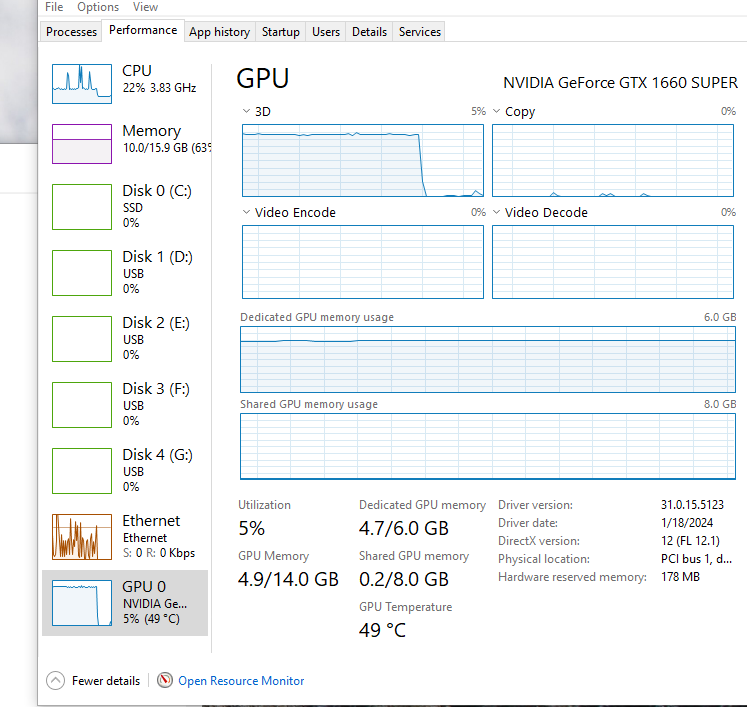Select the Performance tab
The height and width of the screenshot is (707, 747).
[x=143, y=30]
